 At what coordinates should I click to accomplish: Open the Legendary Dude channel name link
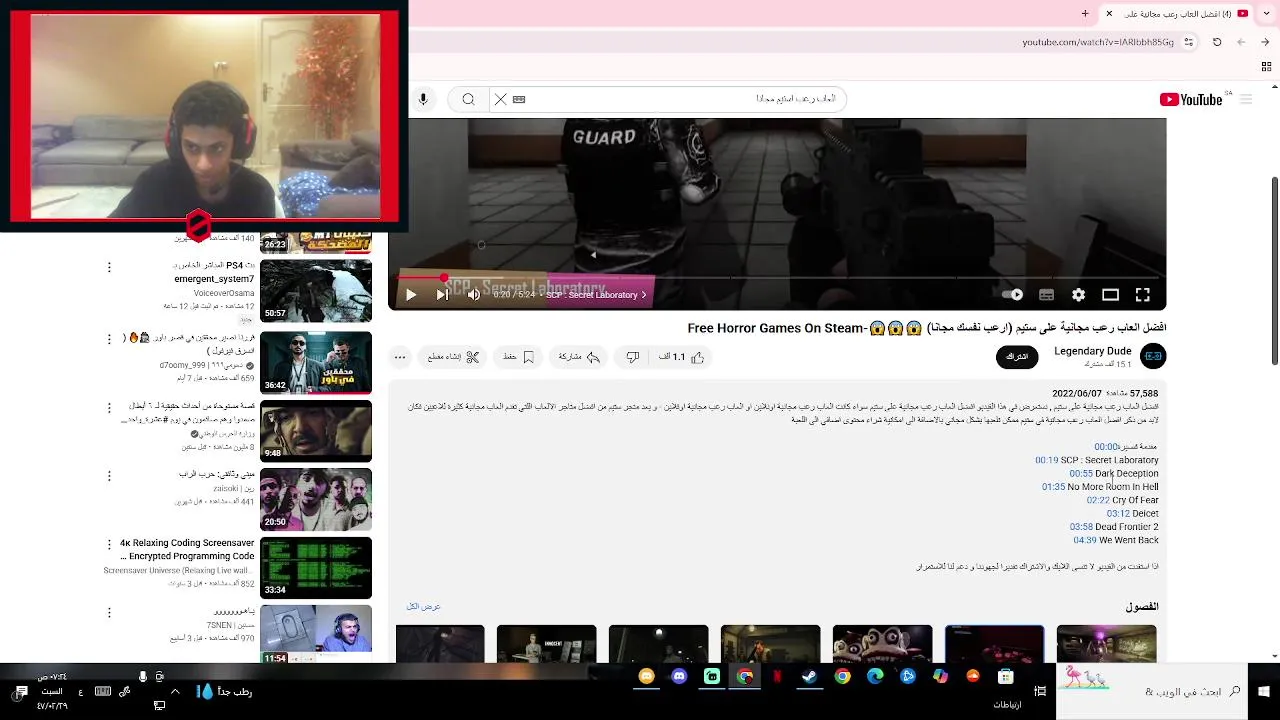(x=1092, y=351)
